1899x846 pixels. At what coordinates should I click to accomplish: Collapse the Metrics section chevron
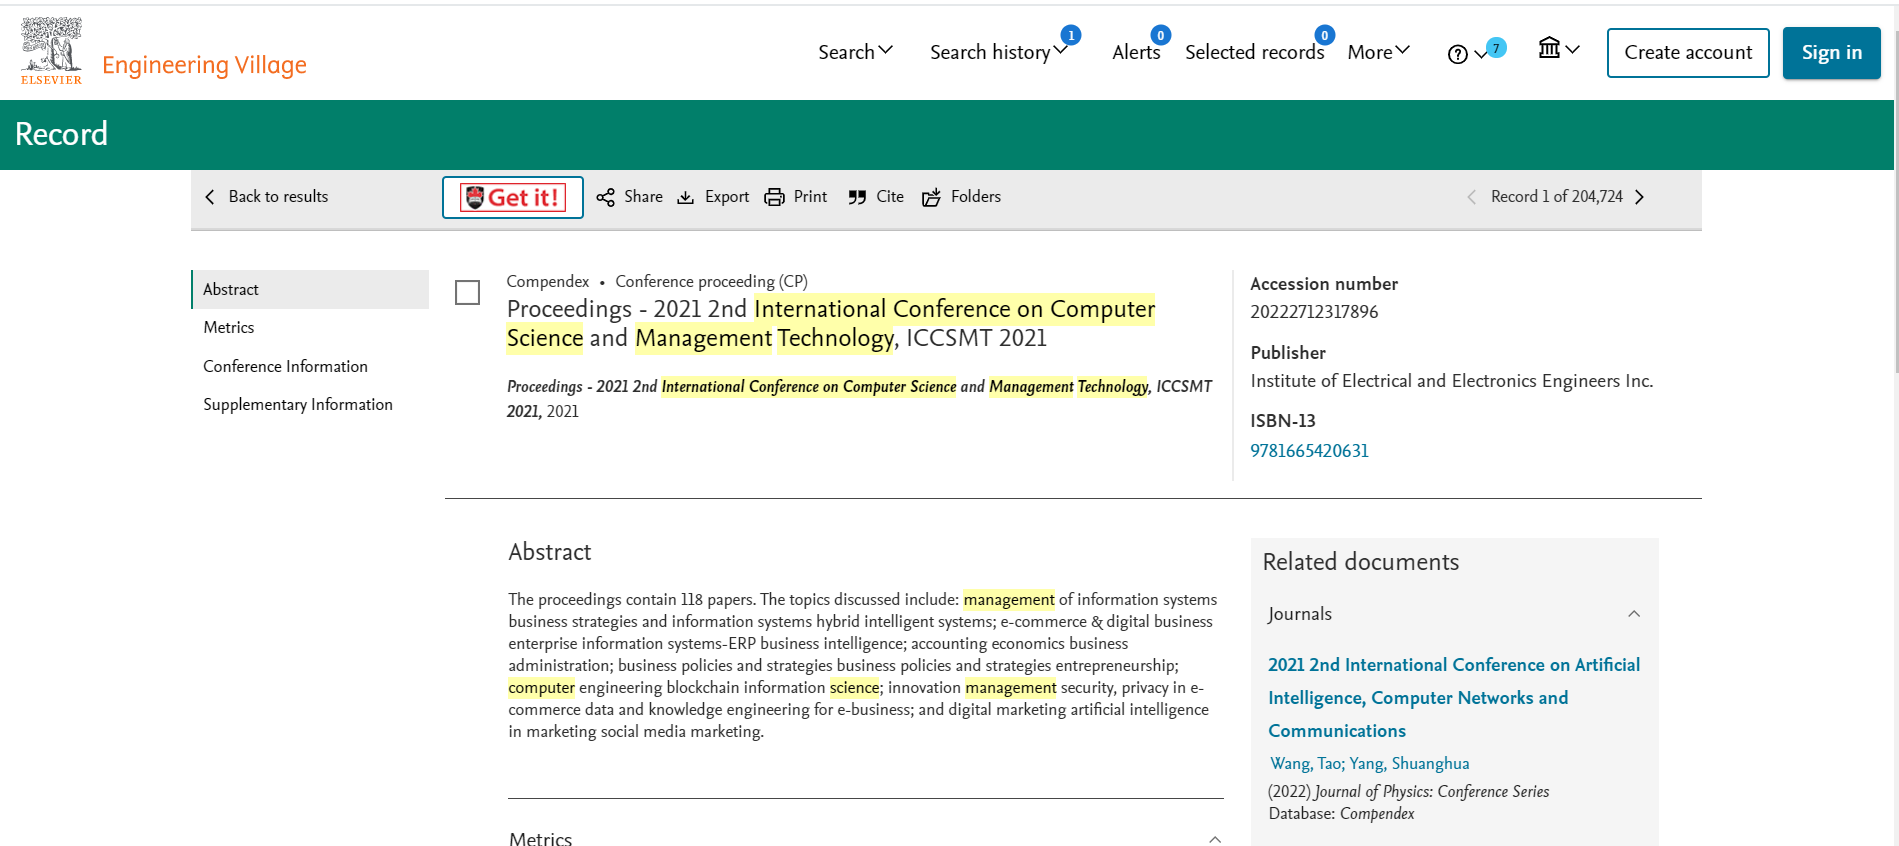click(x=1215, y=839)
